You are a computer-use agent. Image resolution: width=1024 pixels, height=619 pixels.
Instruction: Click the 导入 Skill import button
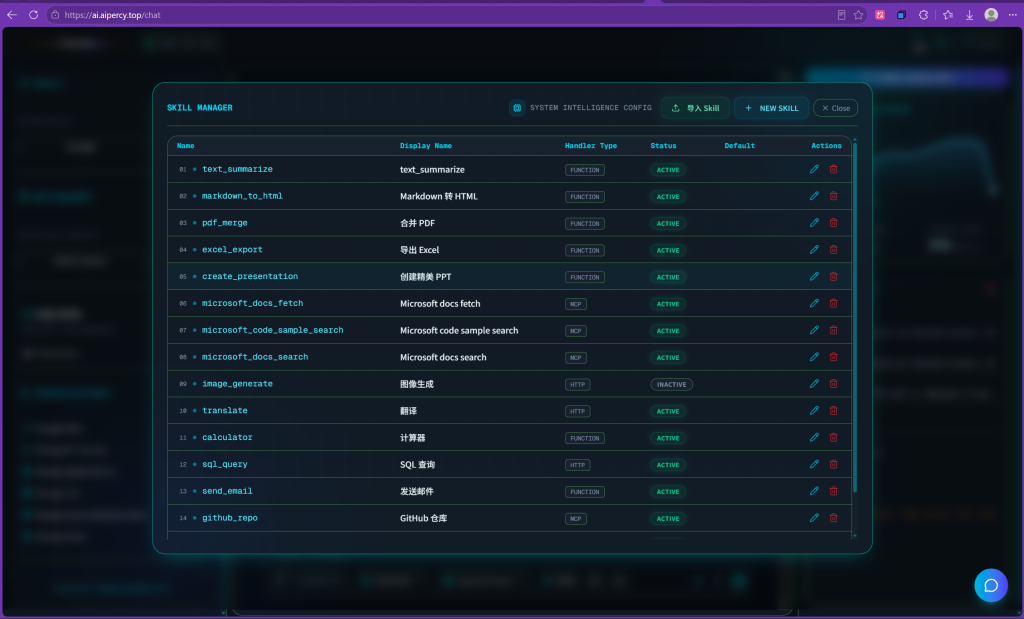tap(696, 108)
